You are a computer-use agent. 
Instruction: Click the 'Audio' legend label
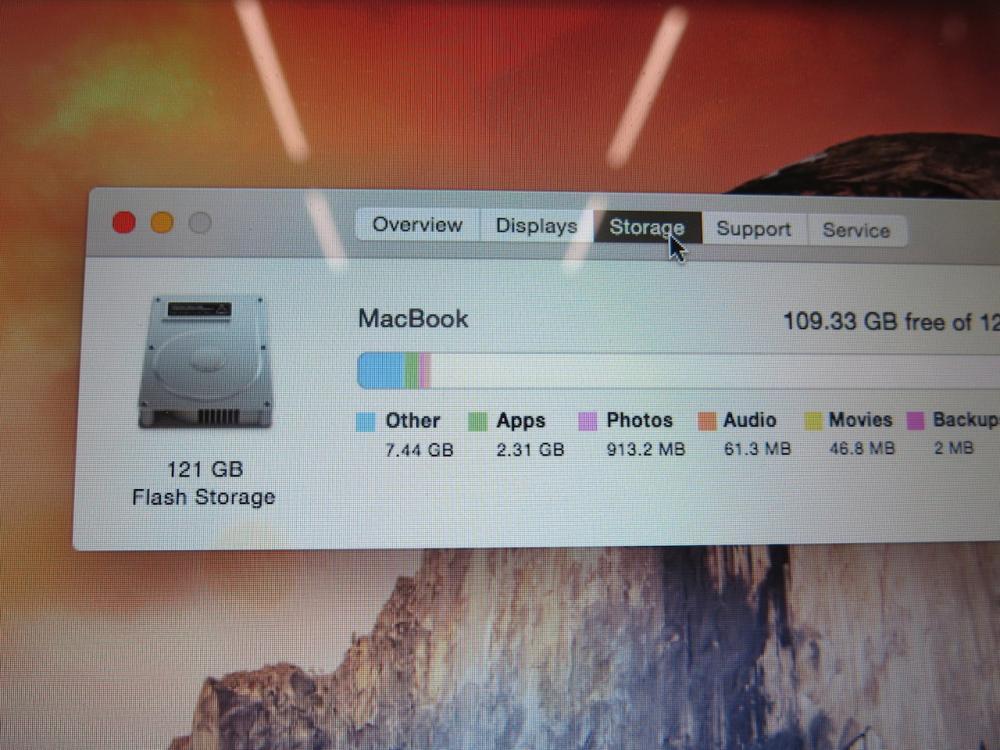coord(750,420)
